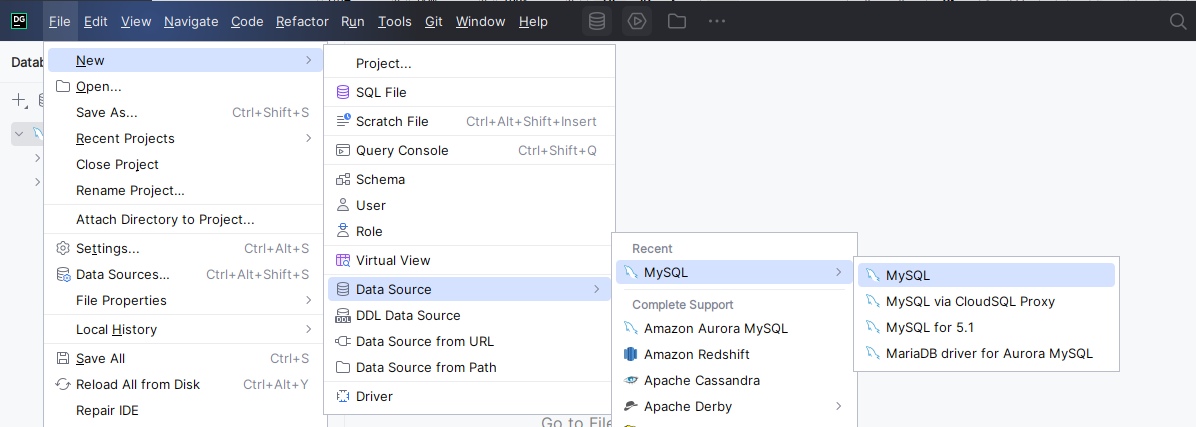1196x427 pixels.
Task: Click the Apache Derby hat icon
Action: click(x=630, y=406)
